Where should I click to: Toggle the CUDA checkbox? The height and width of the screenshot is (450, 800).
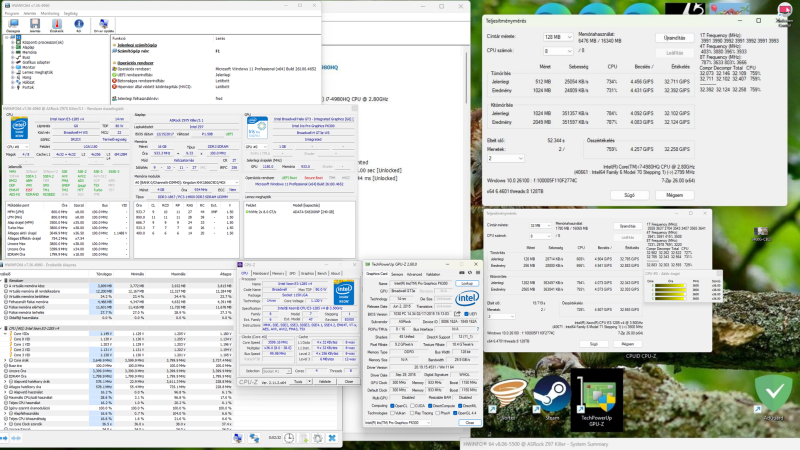click(x=412, y=406)
